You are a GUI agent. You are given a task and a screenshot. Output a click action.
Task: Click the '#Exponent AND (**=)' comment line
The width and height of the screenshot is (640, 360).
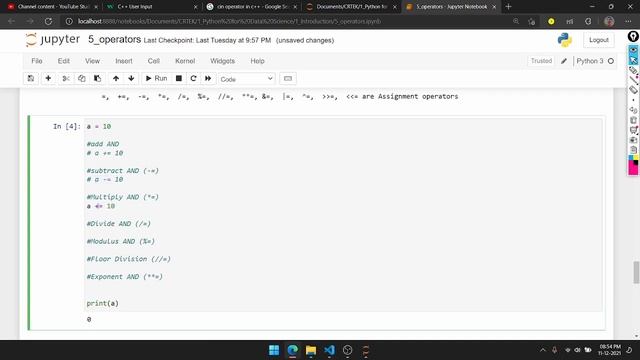124,277
